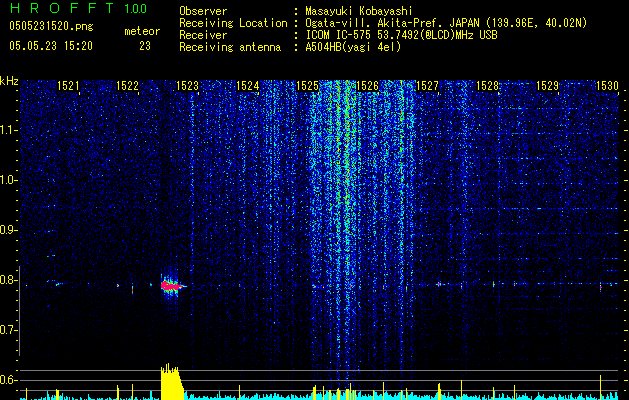This screenshot has height=400, width=629.
Task: Click frequency axis label 1.0
Action: pos(8,180)
